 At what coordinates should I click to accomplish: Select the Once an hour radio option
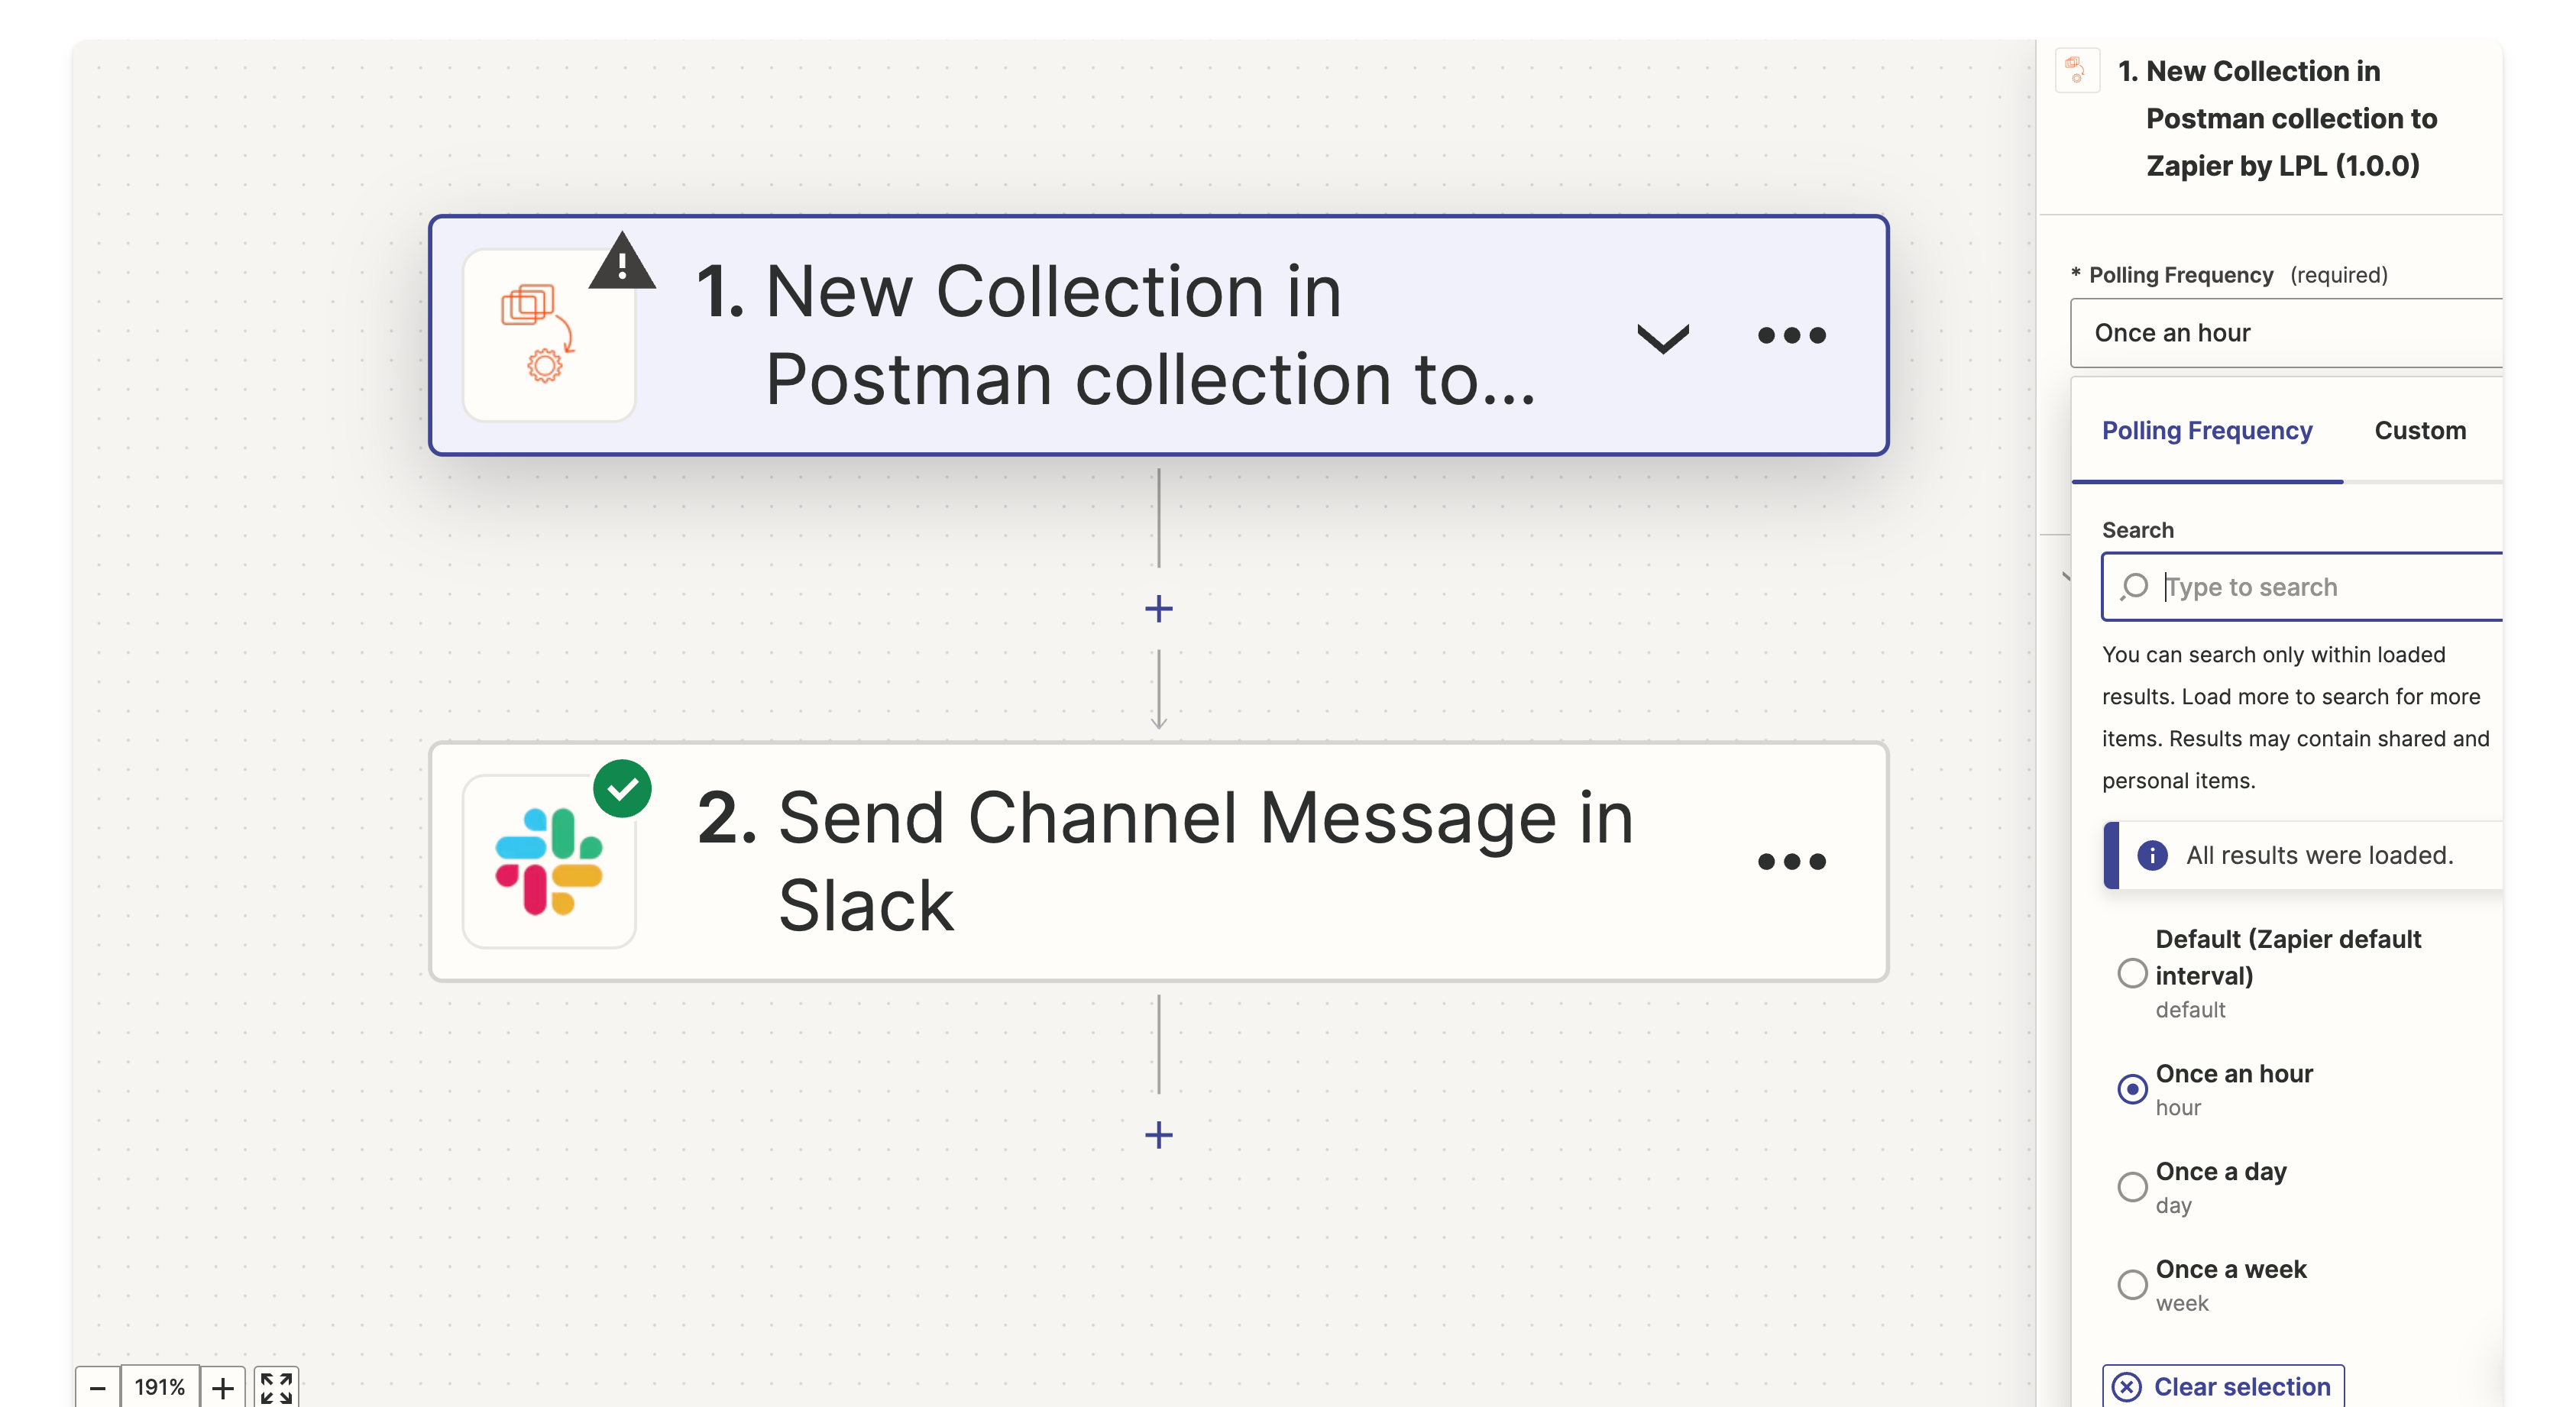(2132, 1089)
